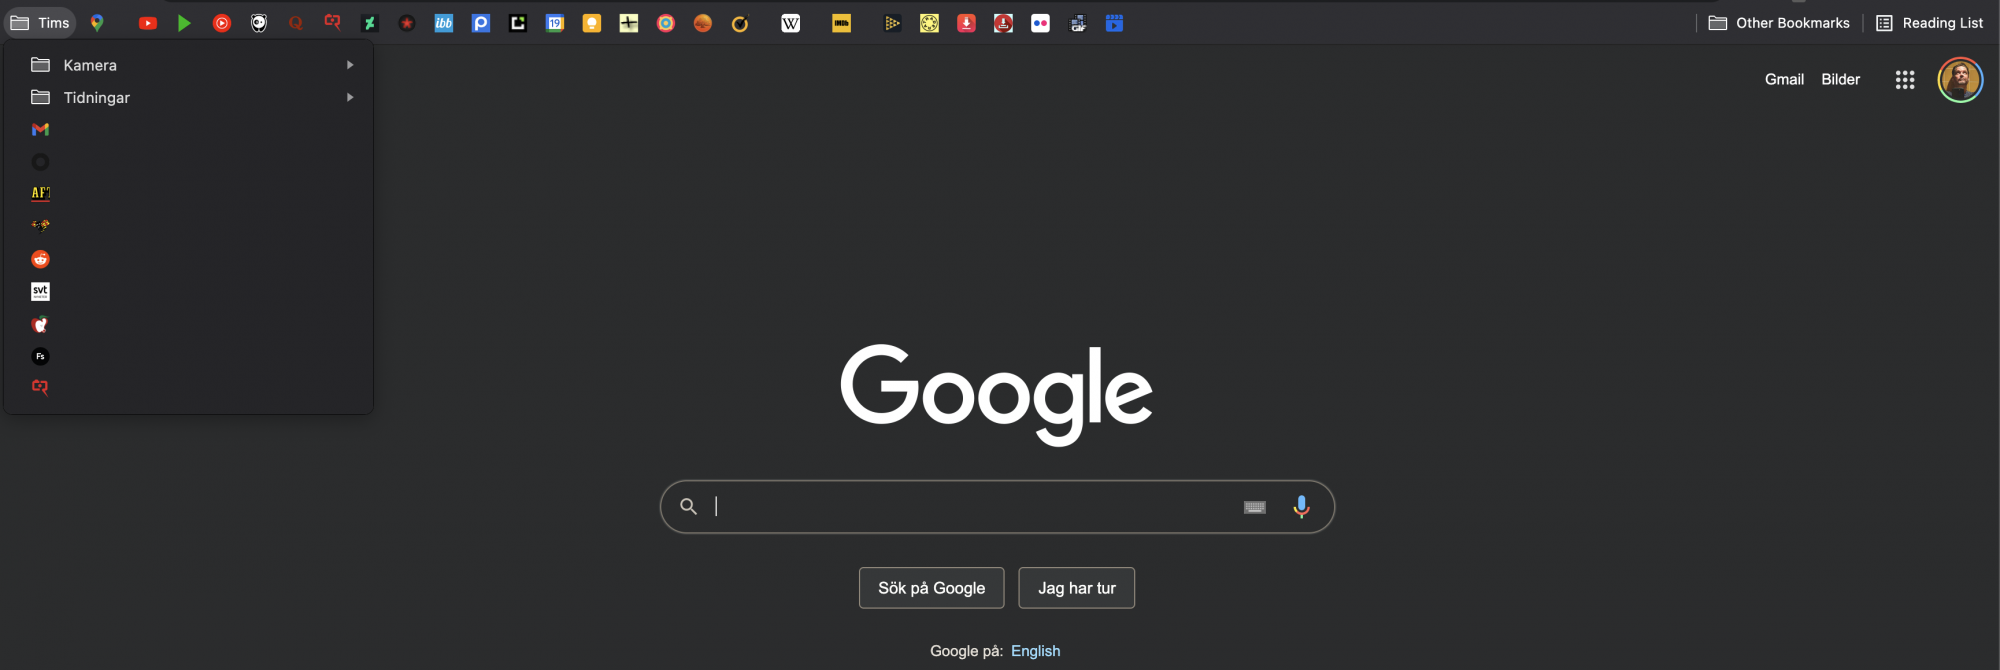Open the Kamera folder submenu

coord(188,65)
